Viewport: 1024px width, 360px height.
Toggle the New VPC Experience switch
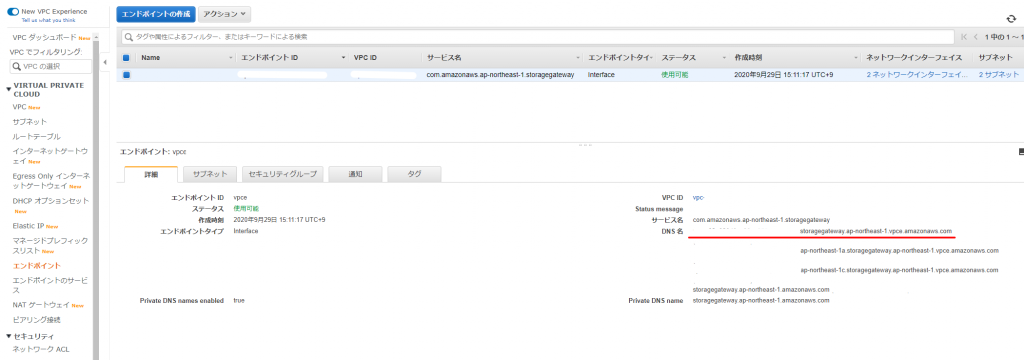(x=12, y=12)
